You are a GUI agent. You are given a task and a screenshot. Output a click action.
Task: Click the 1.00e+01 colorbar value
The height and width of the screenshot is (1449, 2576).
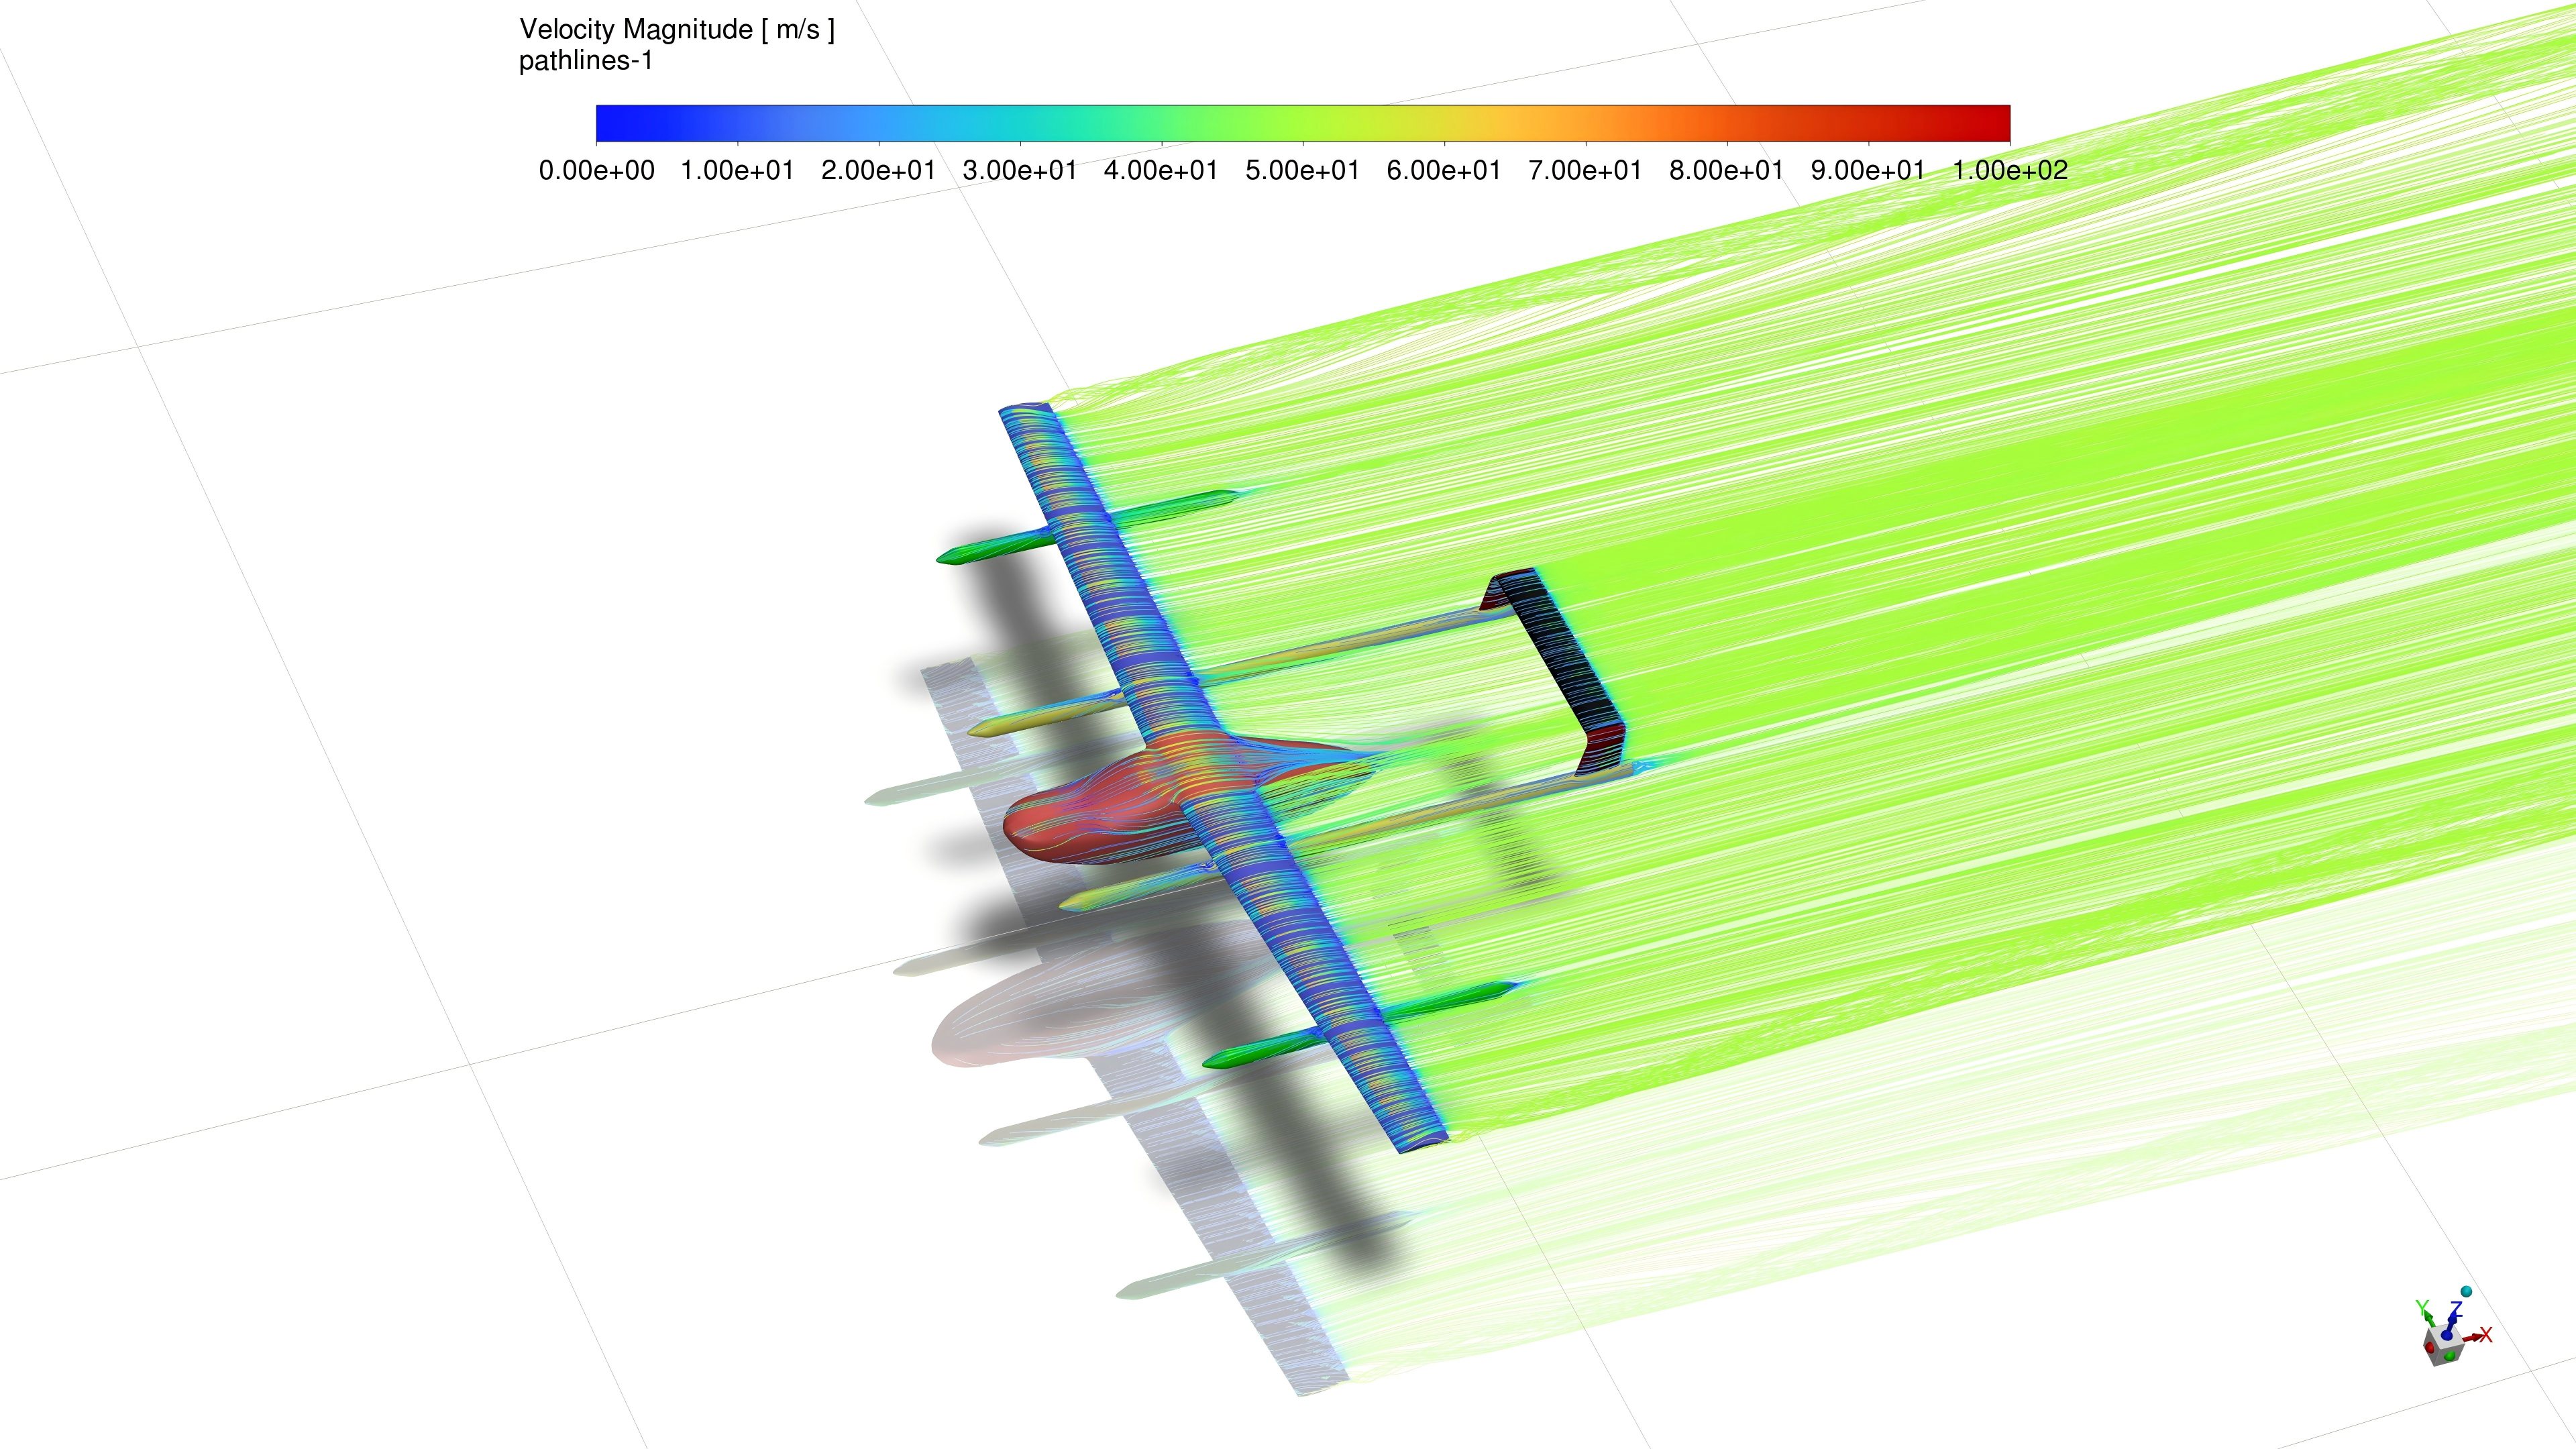click(x=738, y=170)
